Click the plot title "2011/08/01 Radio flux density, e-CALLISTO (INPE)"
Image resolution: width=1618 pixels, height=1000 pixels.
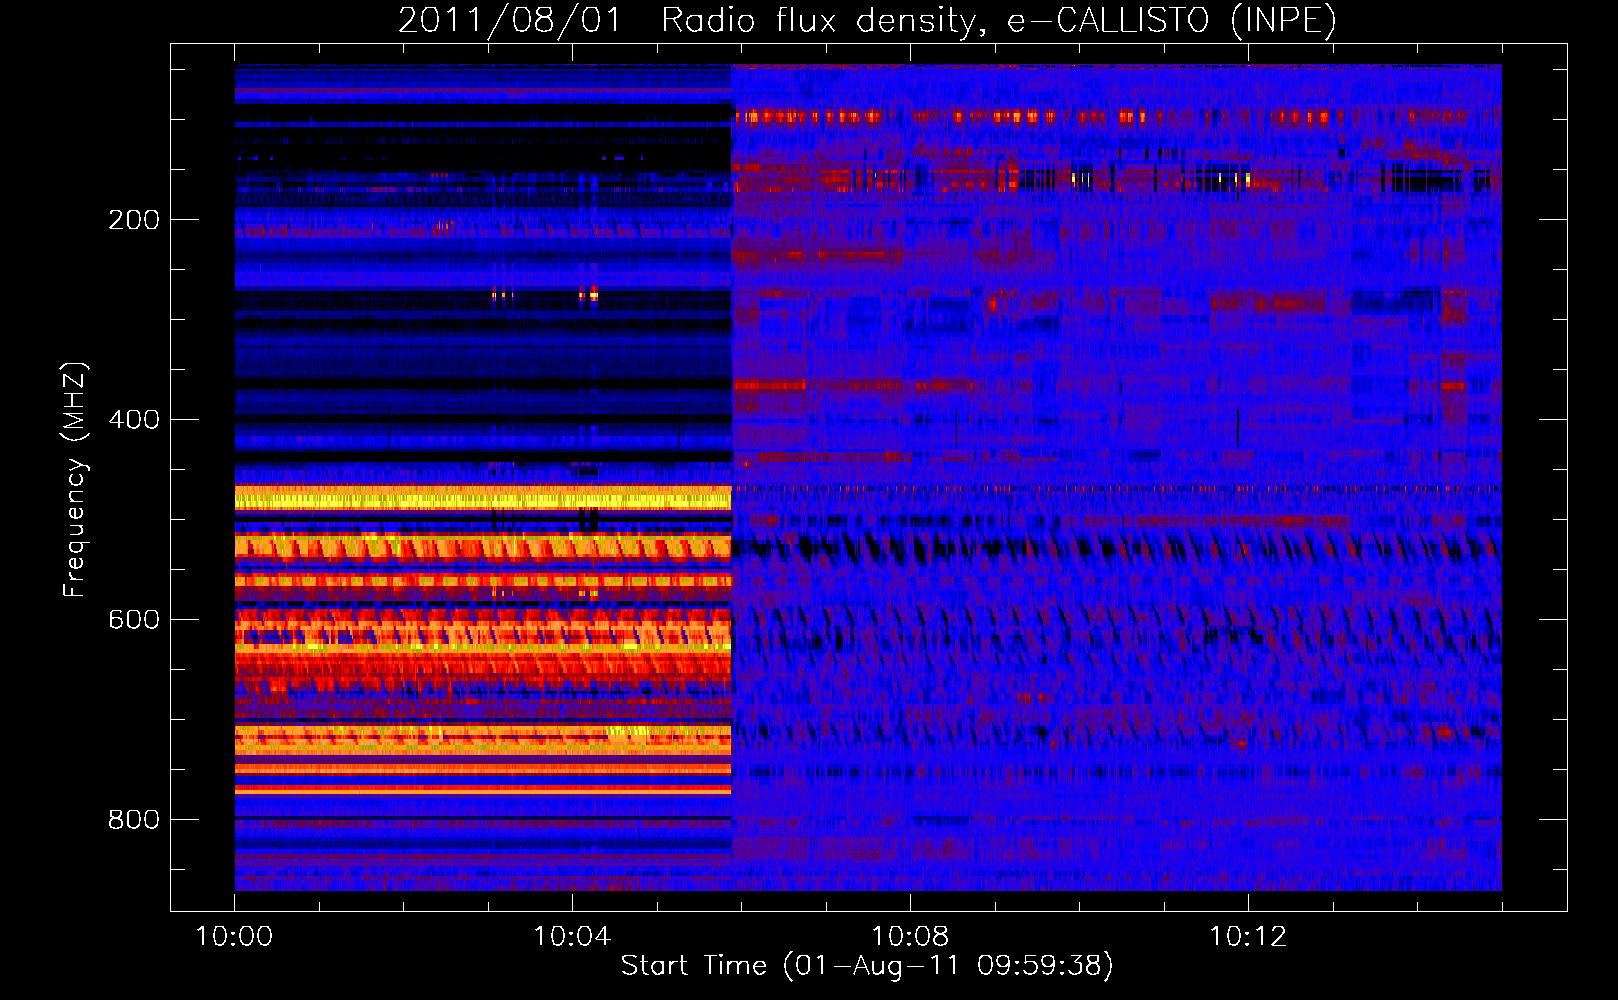click(867, 21)
